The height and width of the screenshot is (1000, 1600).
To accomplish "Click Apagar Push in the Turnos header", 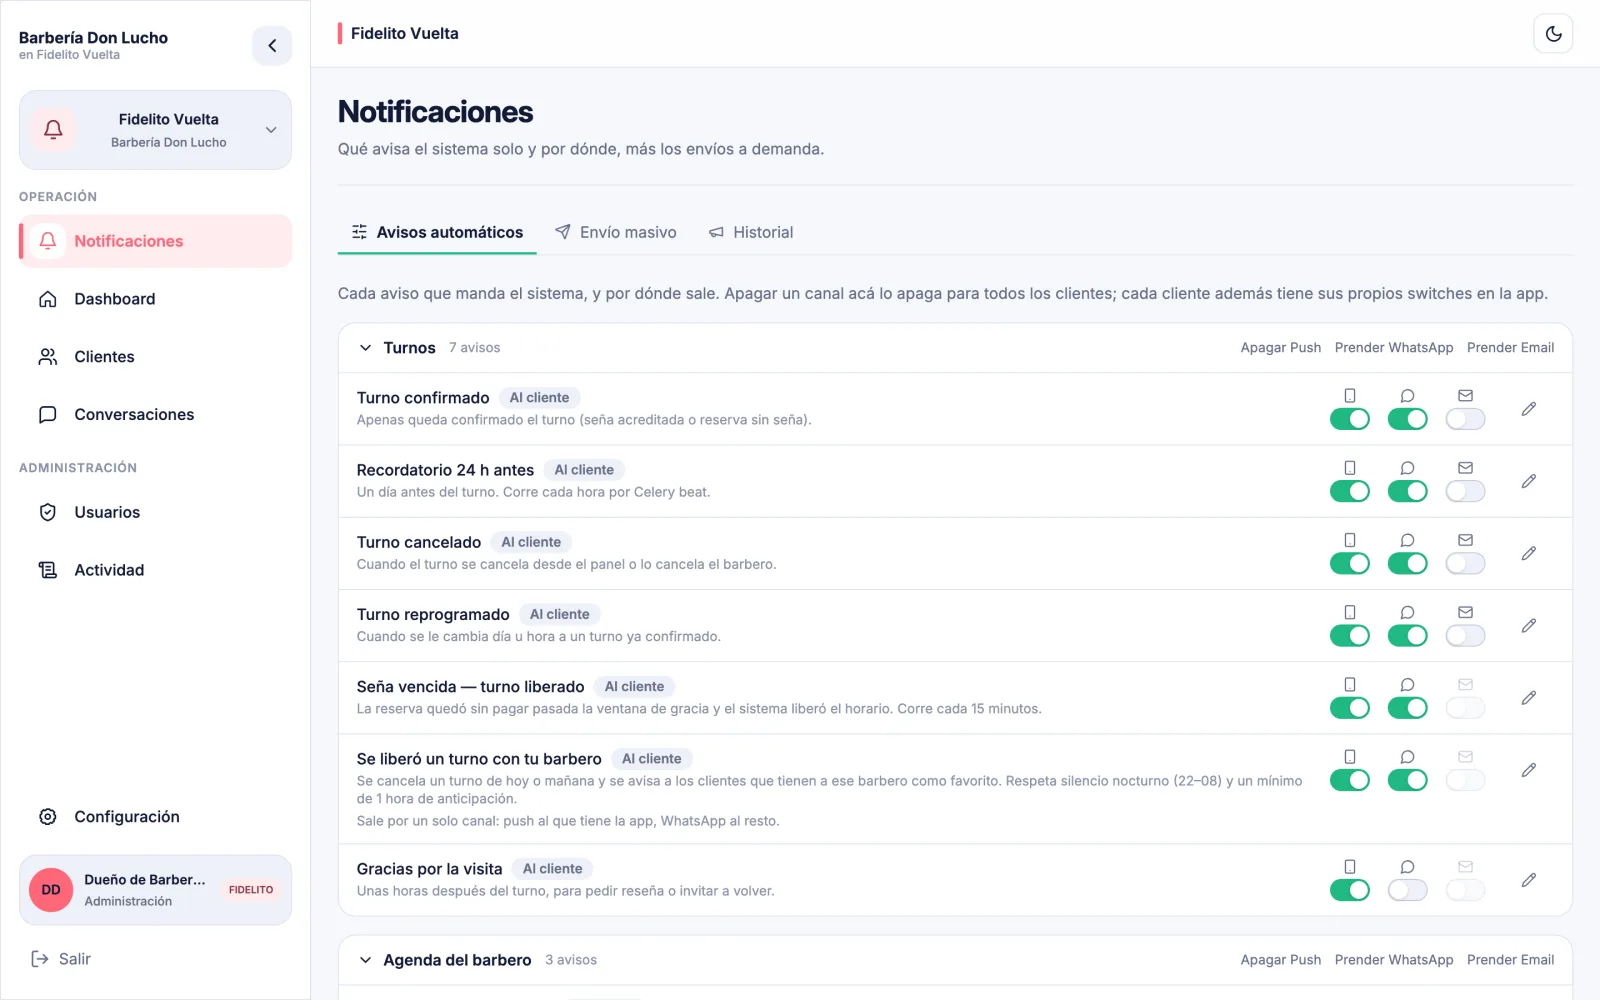I will coord(1280,348).
